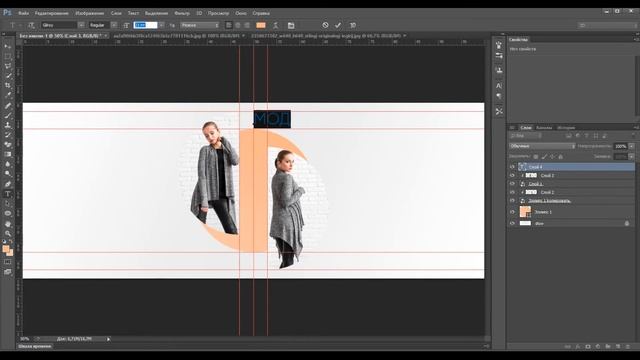Commit the text edit with the checkmark

[x=338, y=25]
